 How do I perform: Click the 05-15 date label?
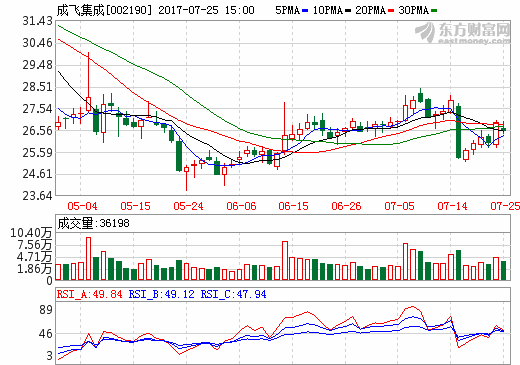pyautogui.click(x=135, y=206)
